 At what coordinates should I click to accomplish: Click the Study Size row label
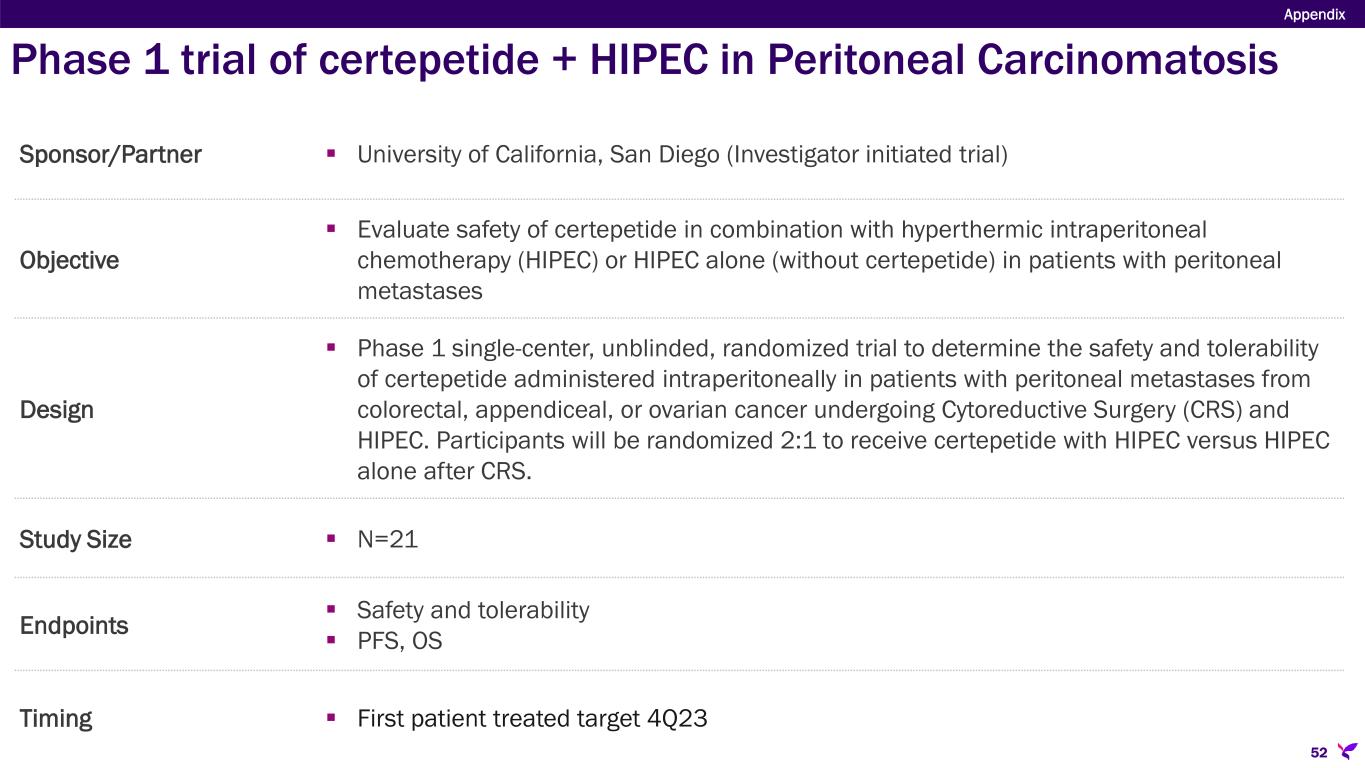(x=75, y=539)
